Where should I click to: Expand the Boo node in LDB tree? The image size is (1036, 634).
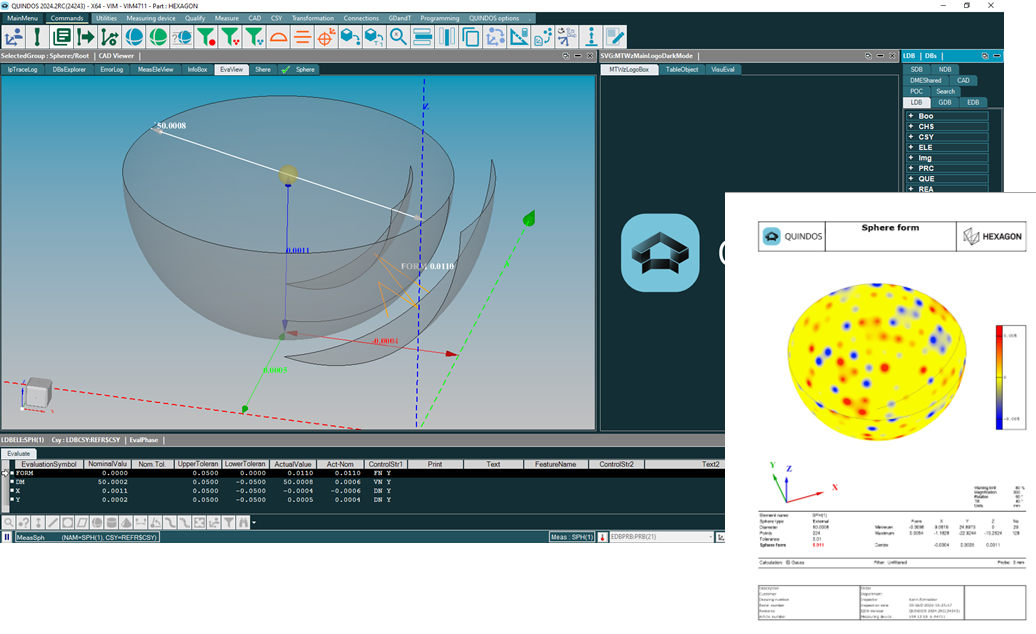[910, 116]
